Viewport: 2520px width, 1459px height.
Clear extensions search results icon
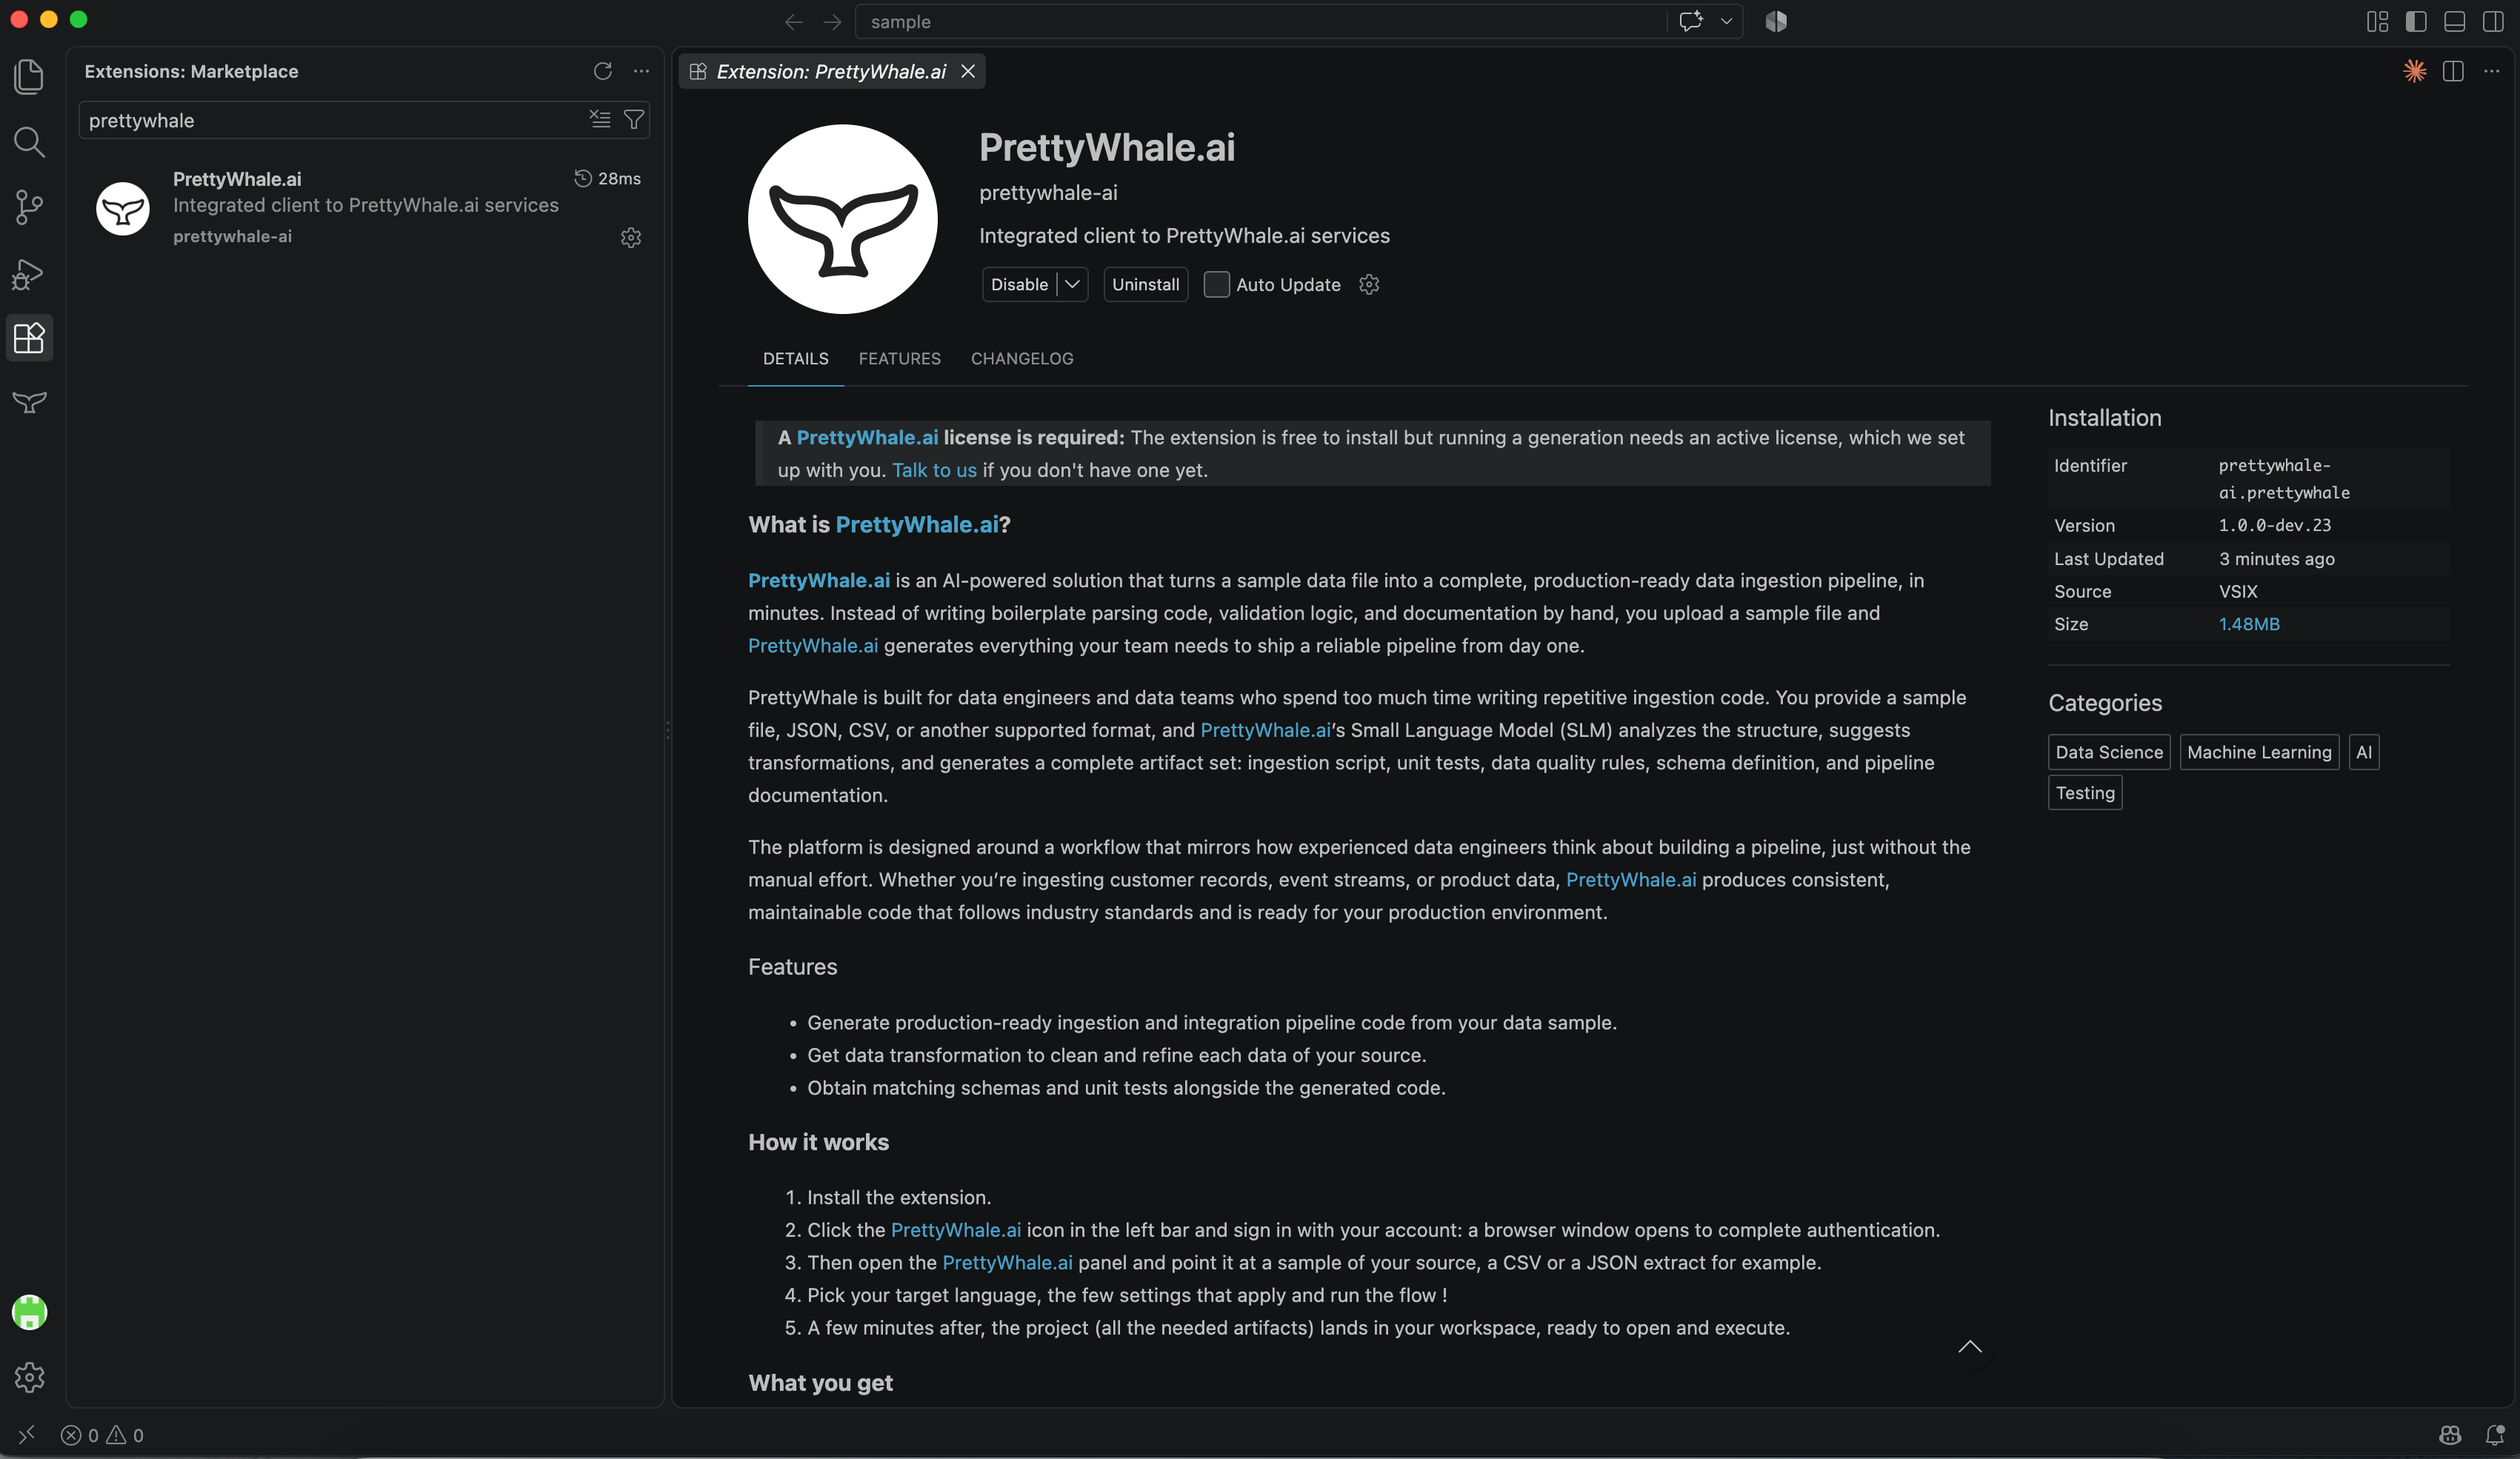pyautogui.click(x=599, y=120)
